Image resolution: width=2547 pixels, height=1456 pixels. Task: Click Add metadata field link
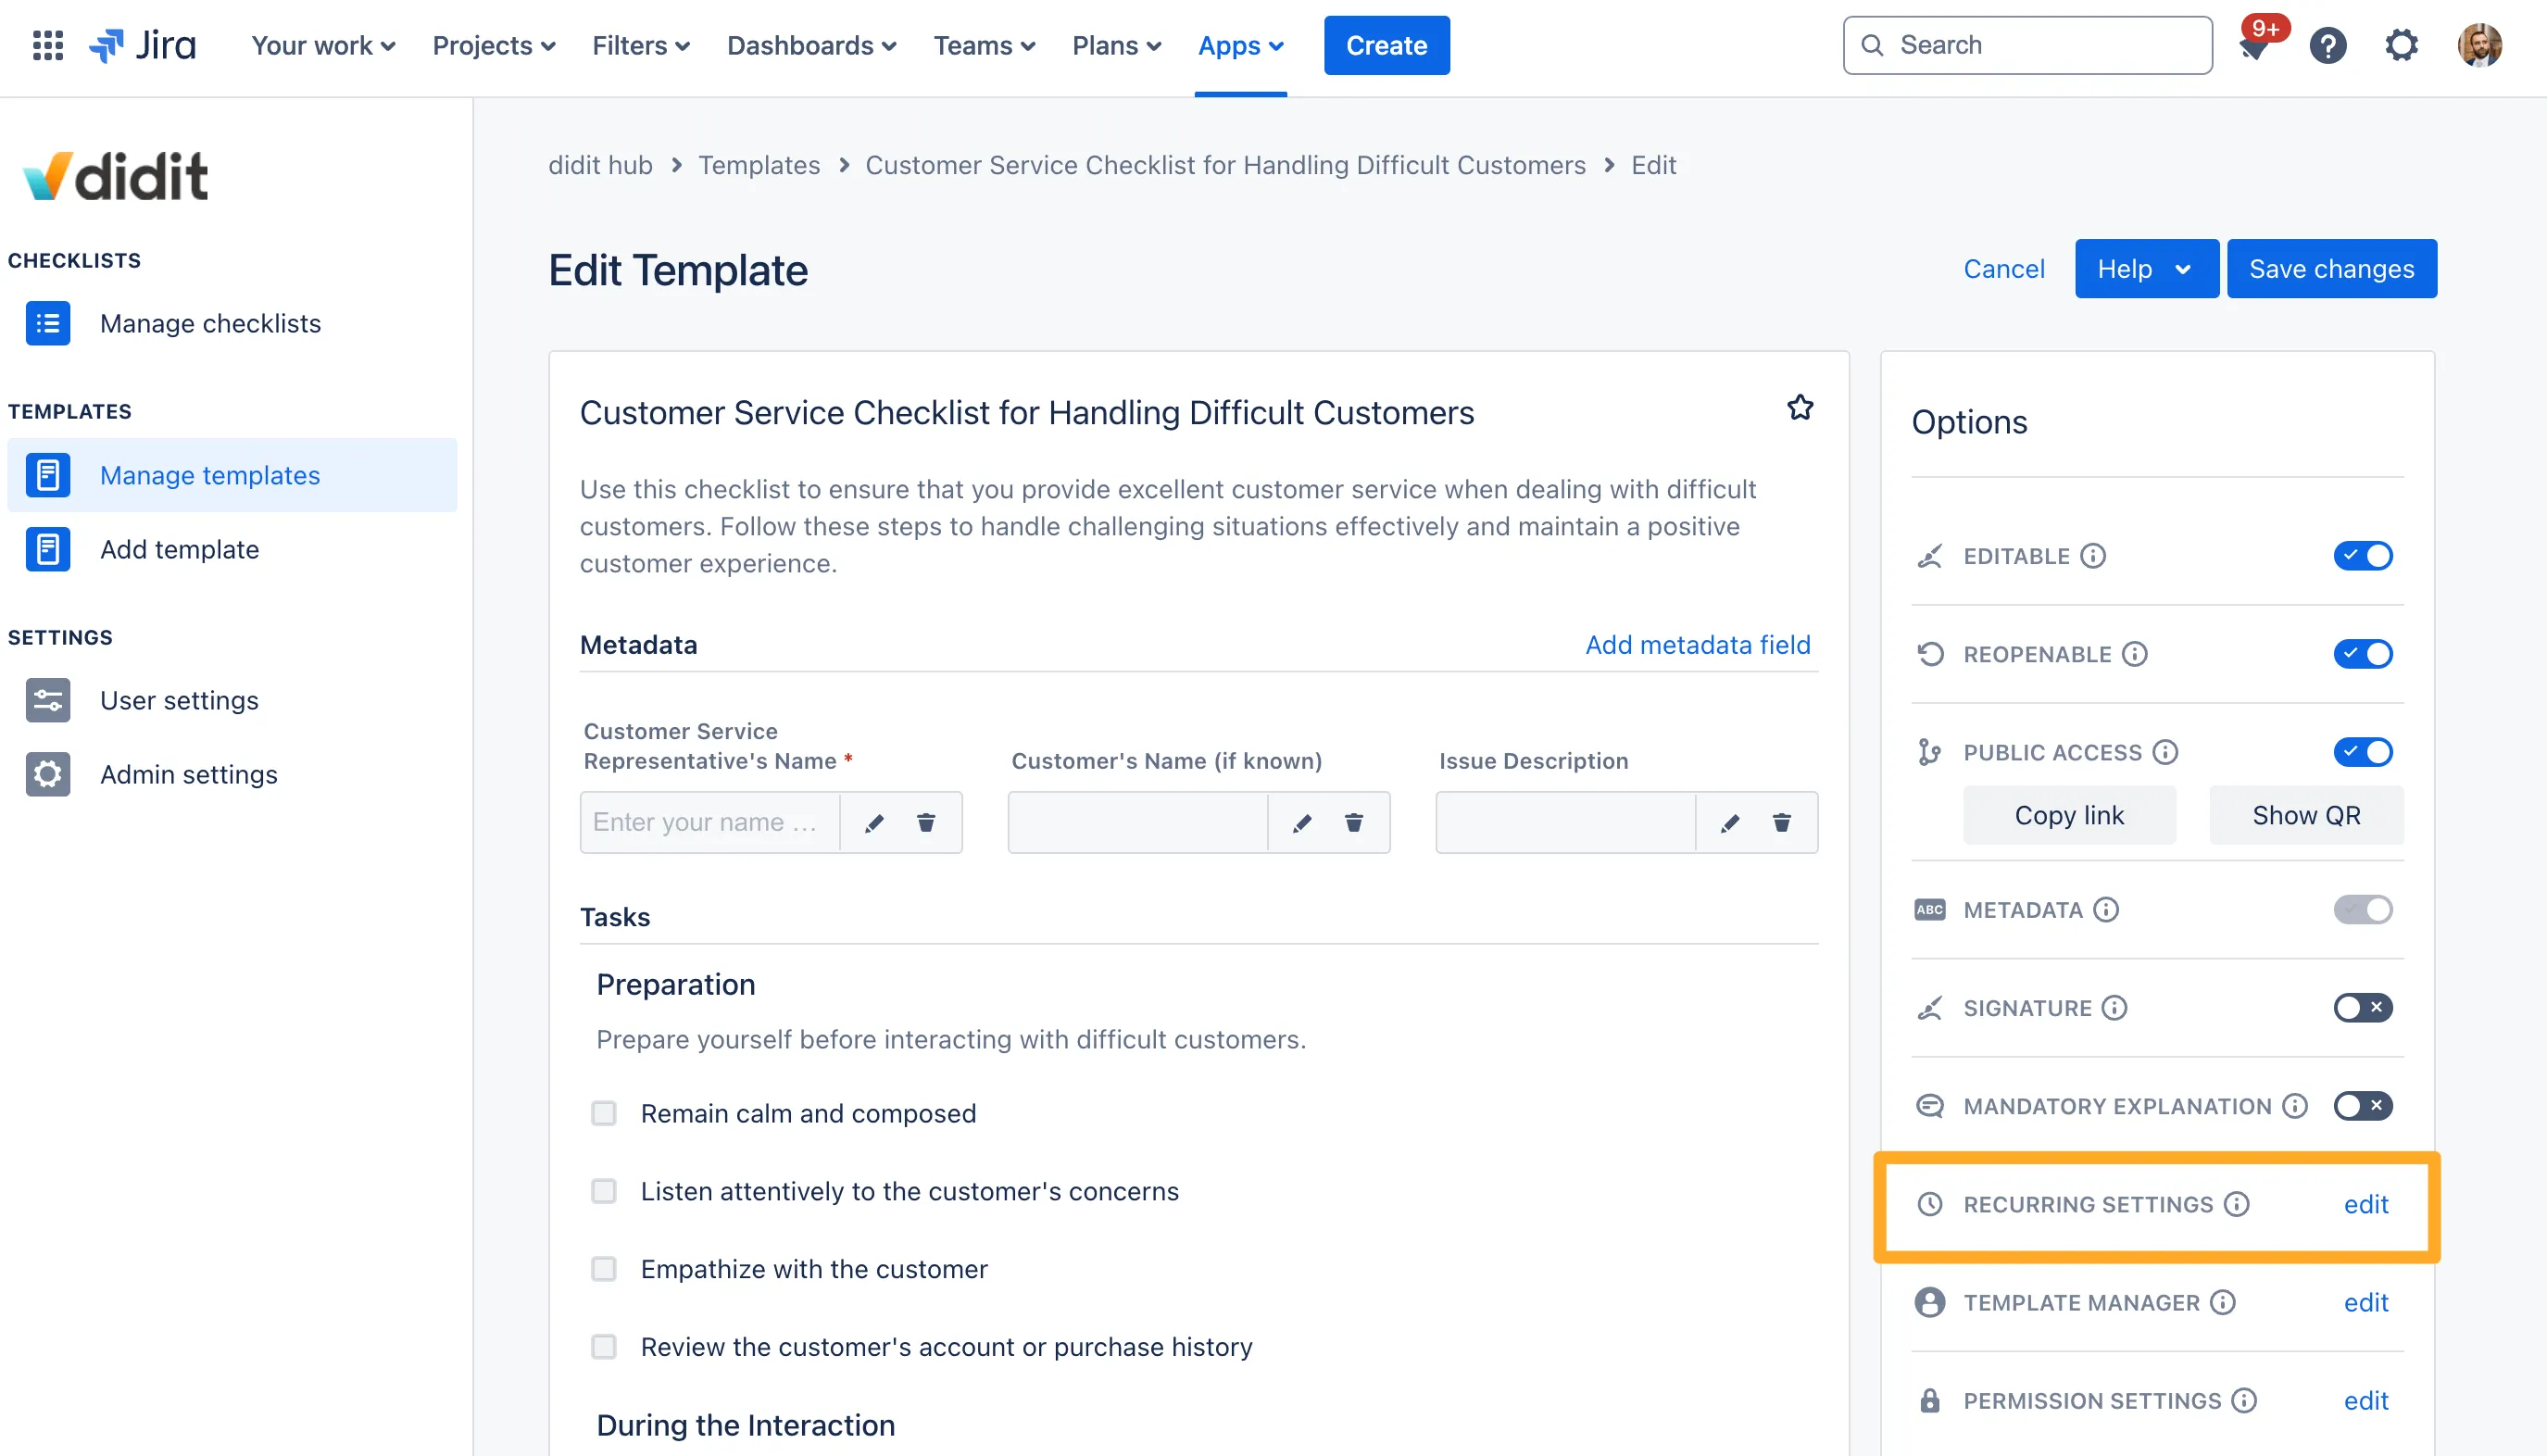[x=1697, y=645]
